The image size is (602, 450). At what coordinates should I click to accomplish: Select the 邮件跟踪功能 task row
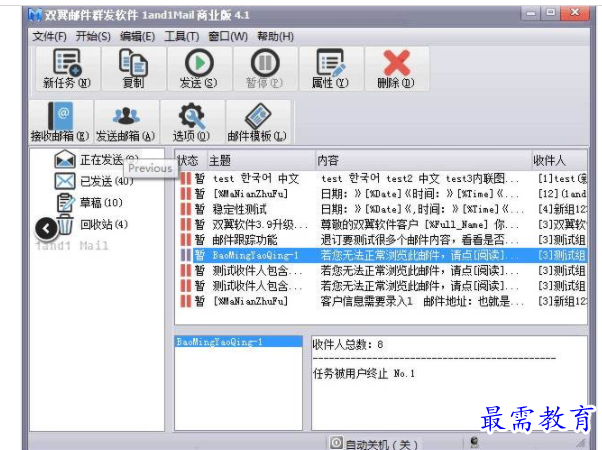click(x=383, y=240)
